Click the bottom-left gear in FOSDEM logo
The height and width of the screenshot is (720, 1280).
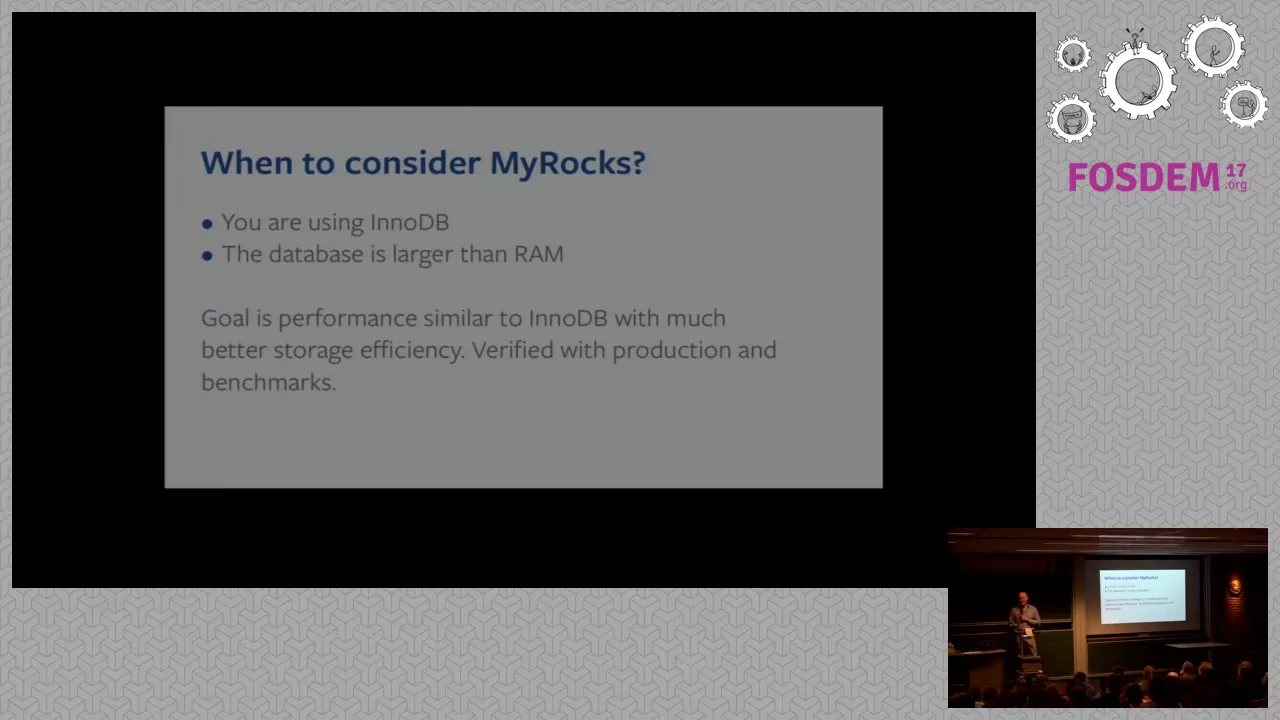pyautogui.click(x=1071, y=119)
